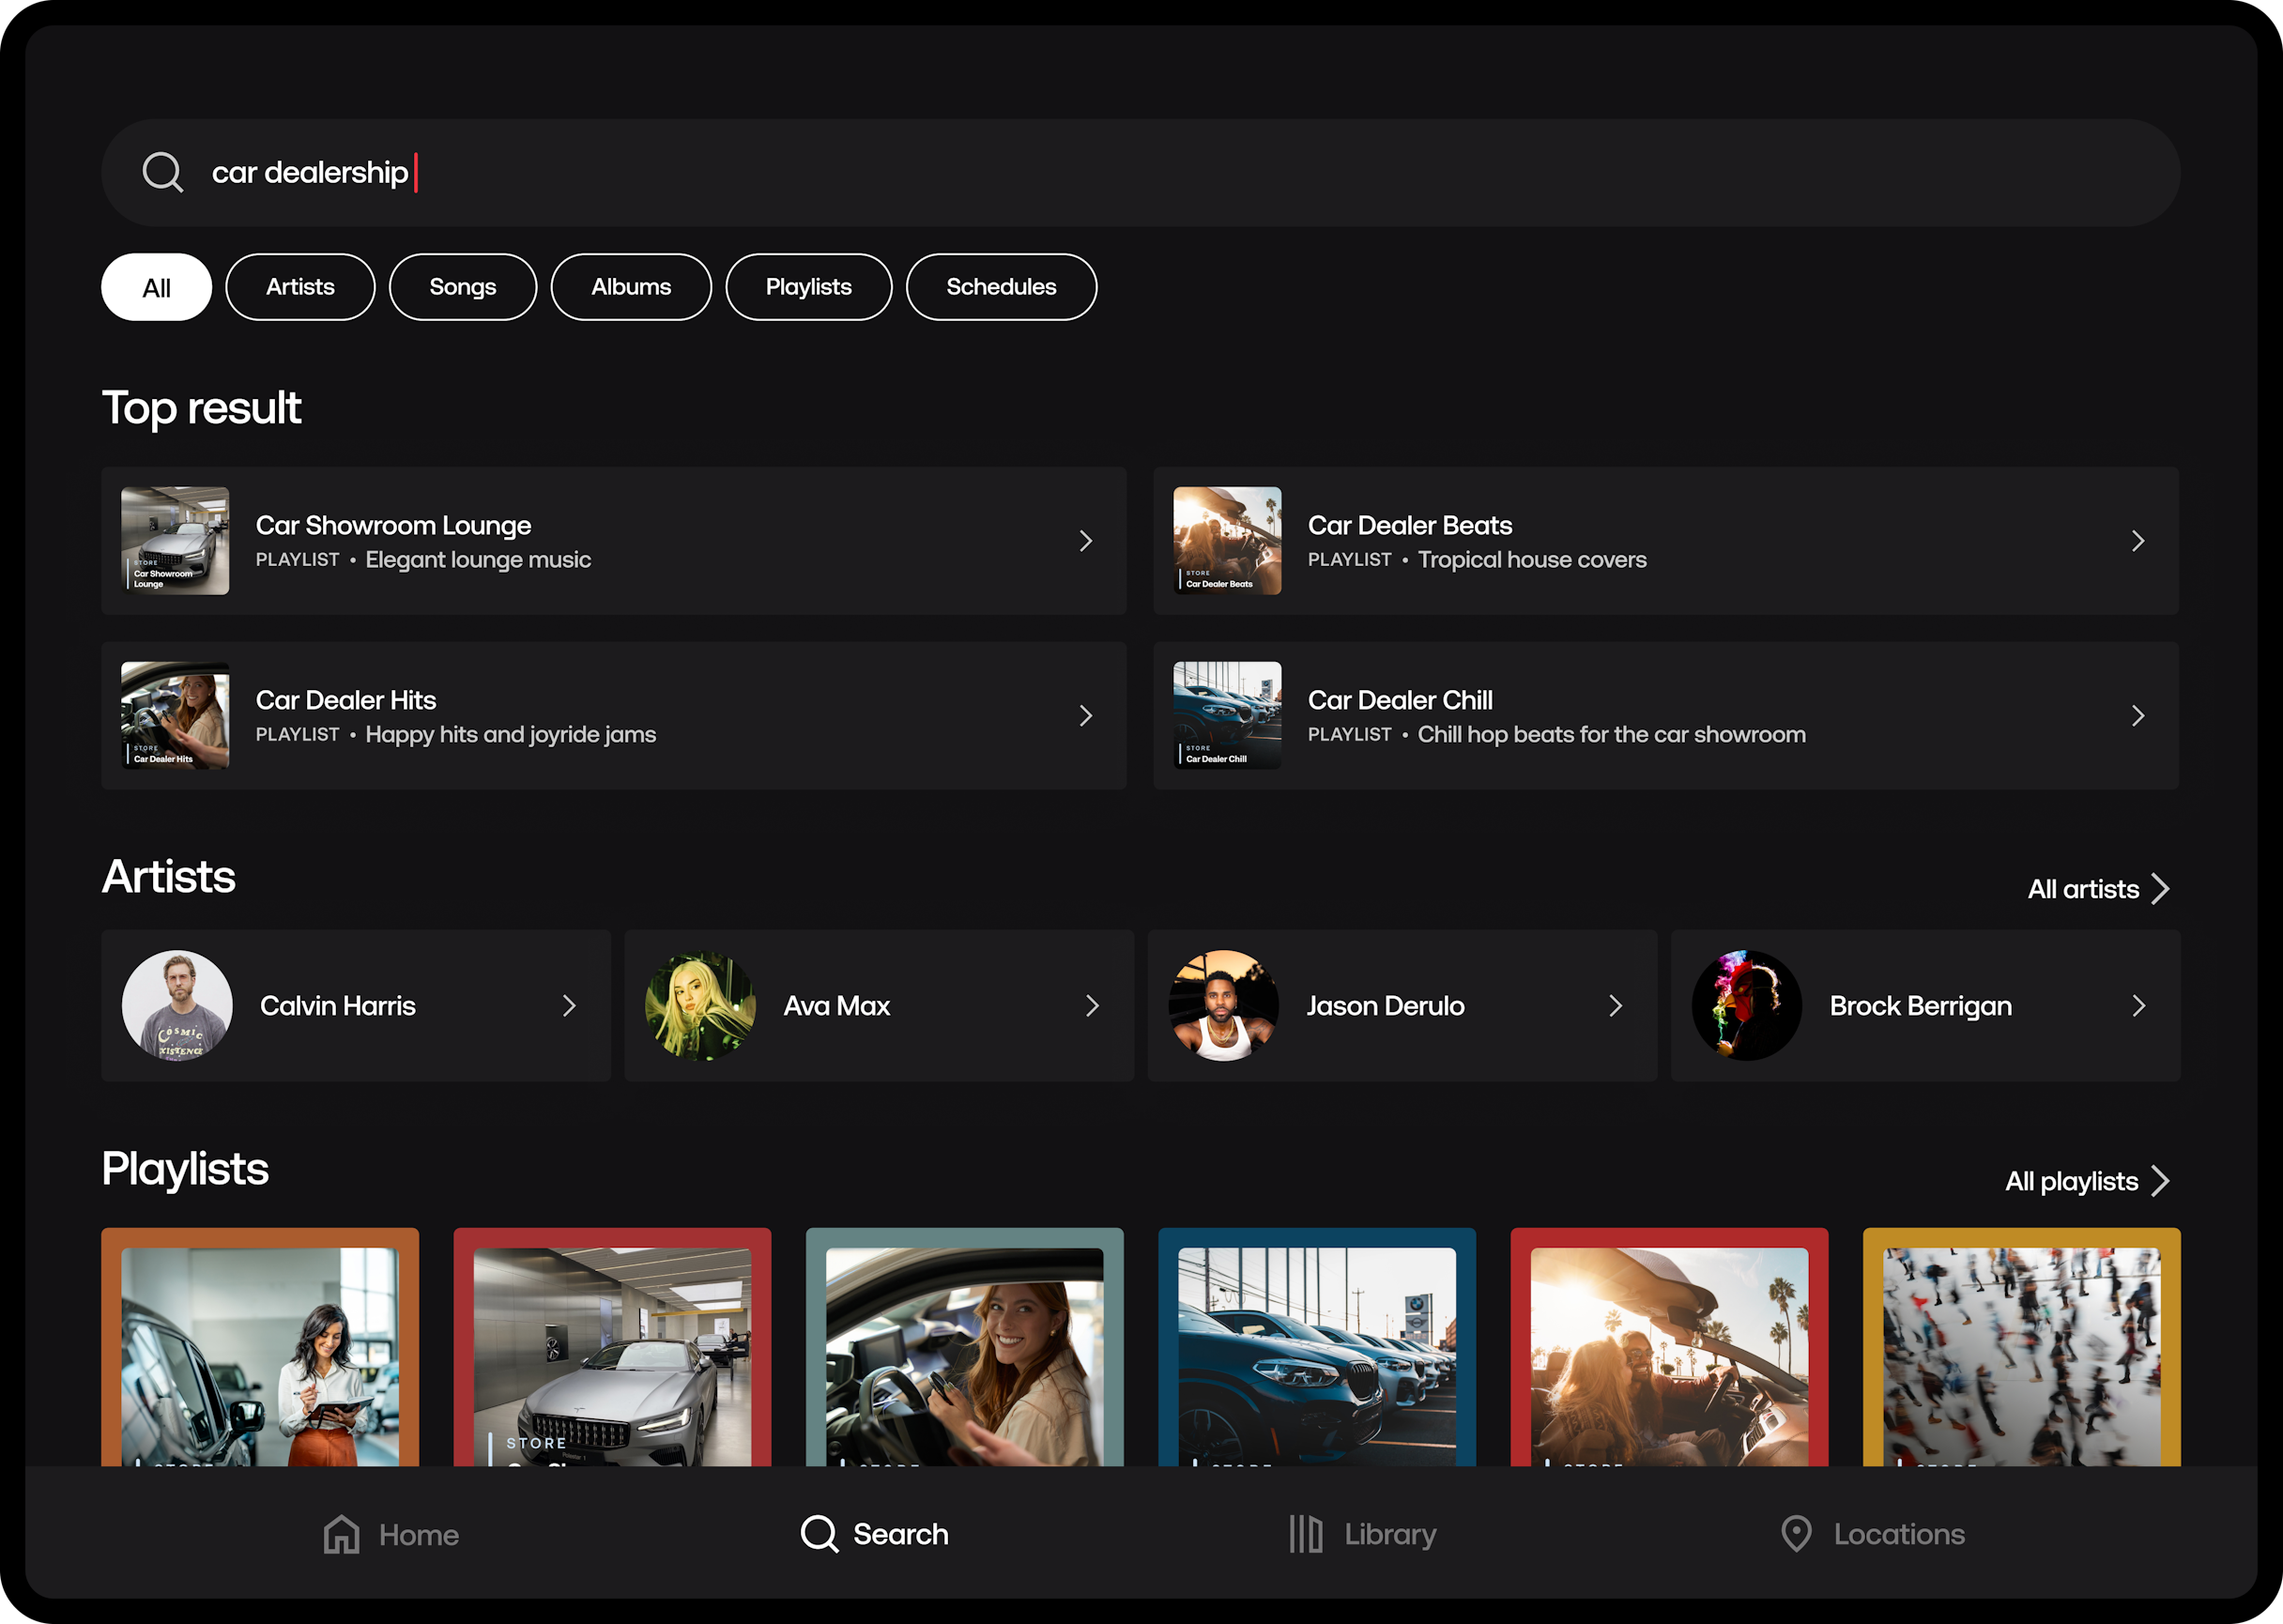Open Ava Max artist avatar
The width and height of the screenshot is (2283, 1624).
(x=700, y=1005)
